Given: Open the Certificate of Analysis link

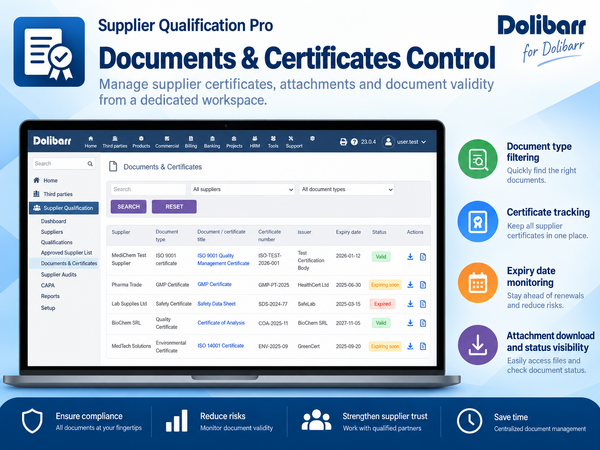Looking at the screenshot, I should [x=221, y=323].
